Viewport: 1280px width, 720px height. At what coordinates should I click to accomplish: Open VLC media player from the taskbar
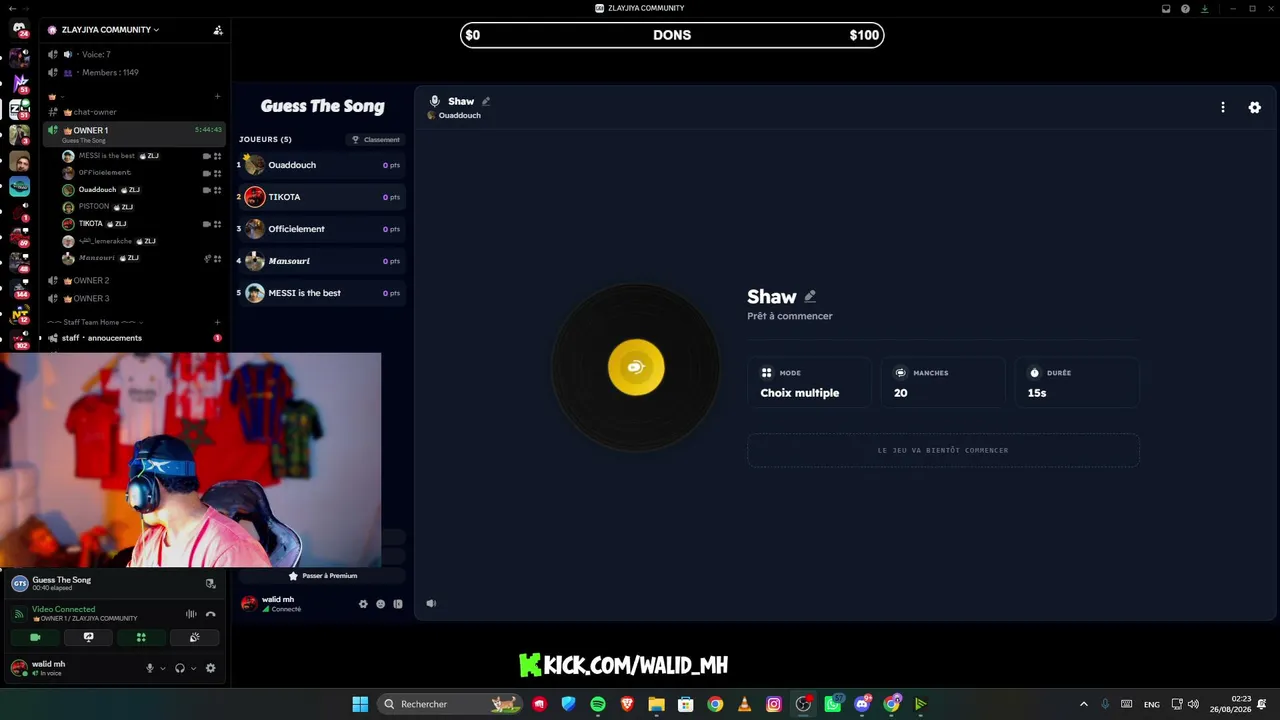(744, 704)
